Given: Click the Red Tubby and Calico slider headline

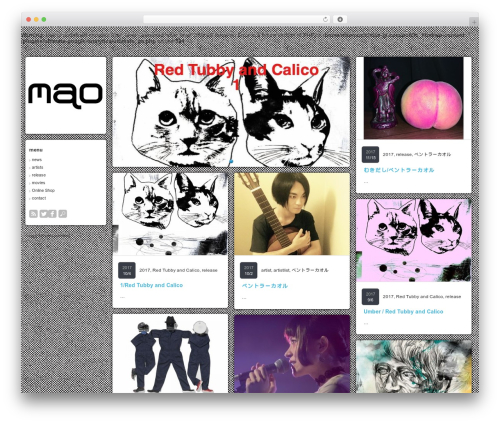Looking at the screenshot, I should [x=236, y=76].
